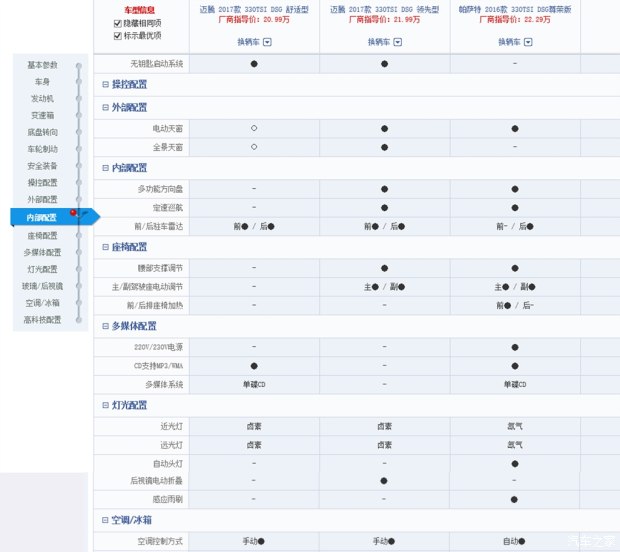Collapse the 灯光配置 section
Viewport: 620px width, 552px height.
(x=106, y=405)
